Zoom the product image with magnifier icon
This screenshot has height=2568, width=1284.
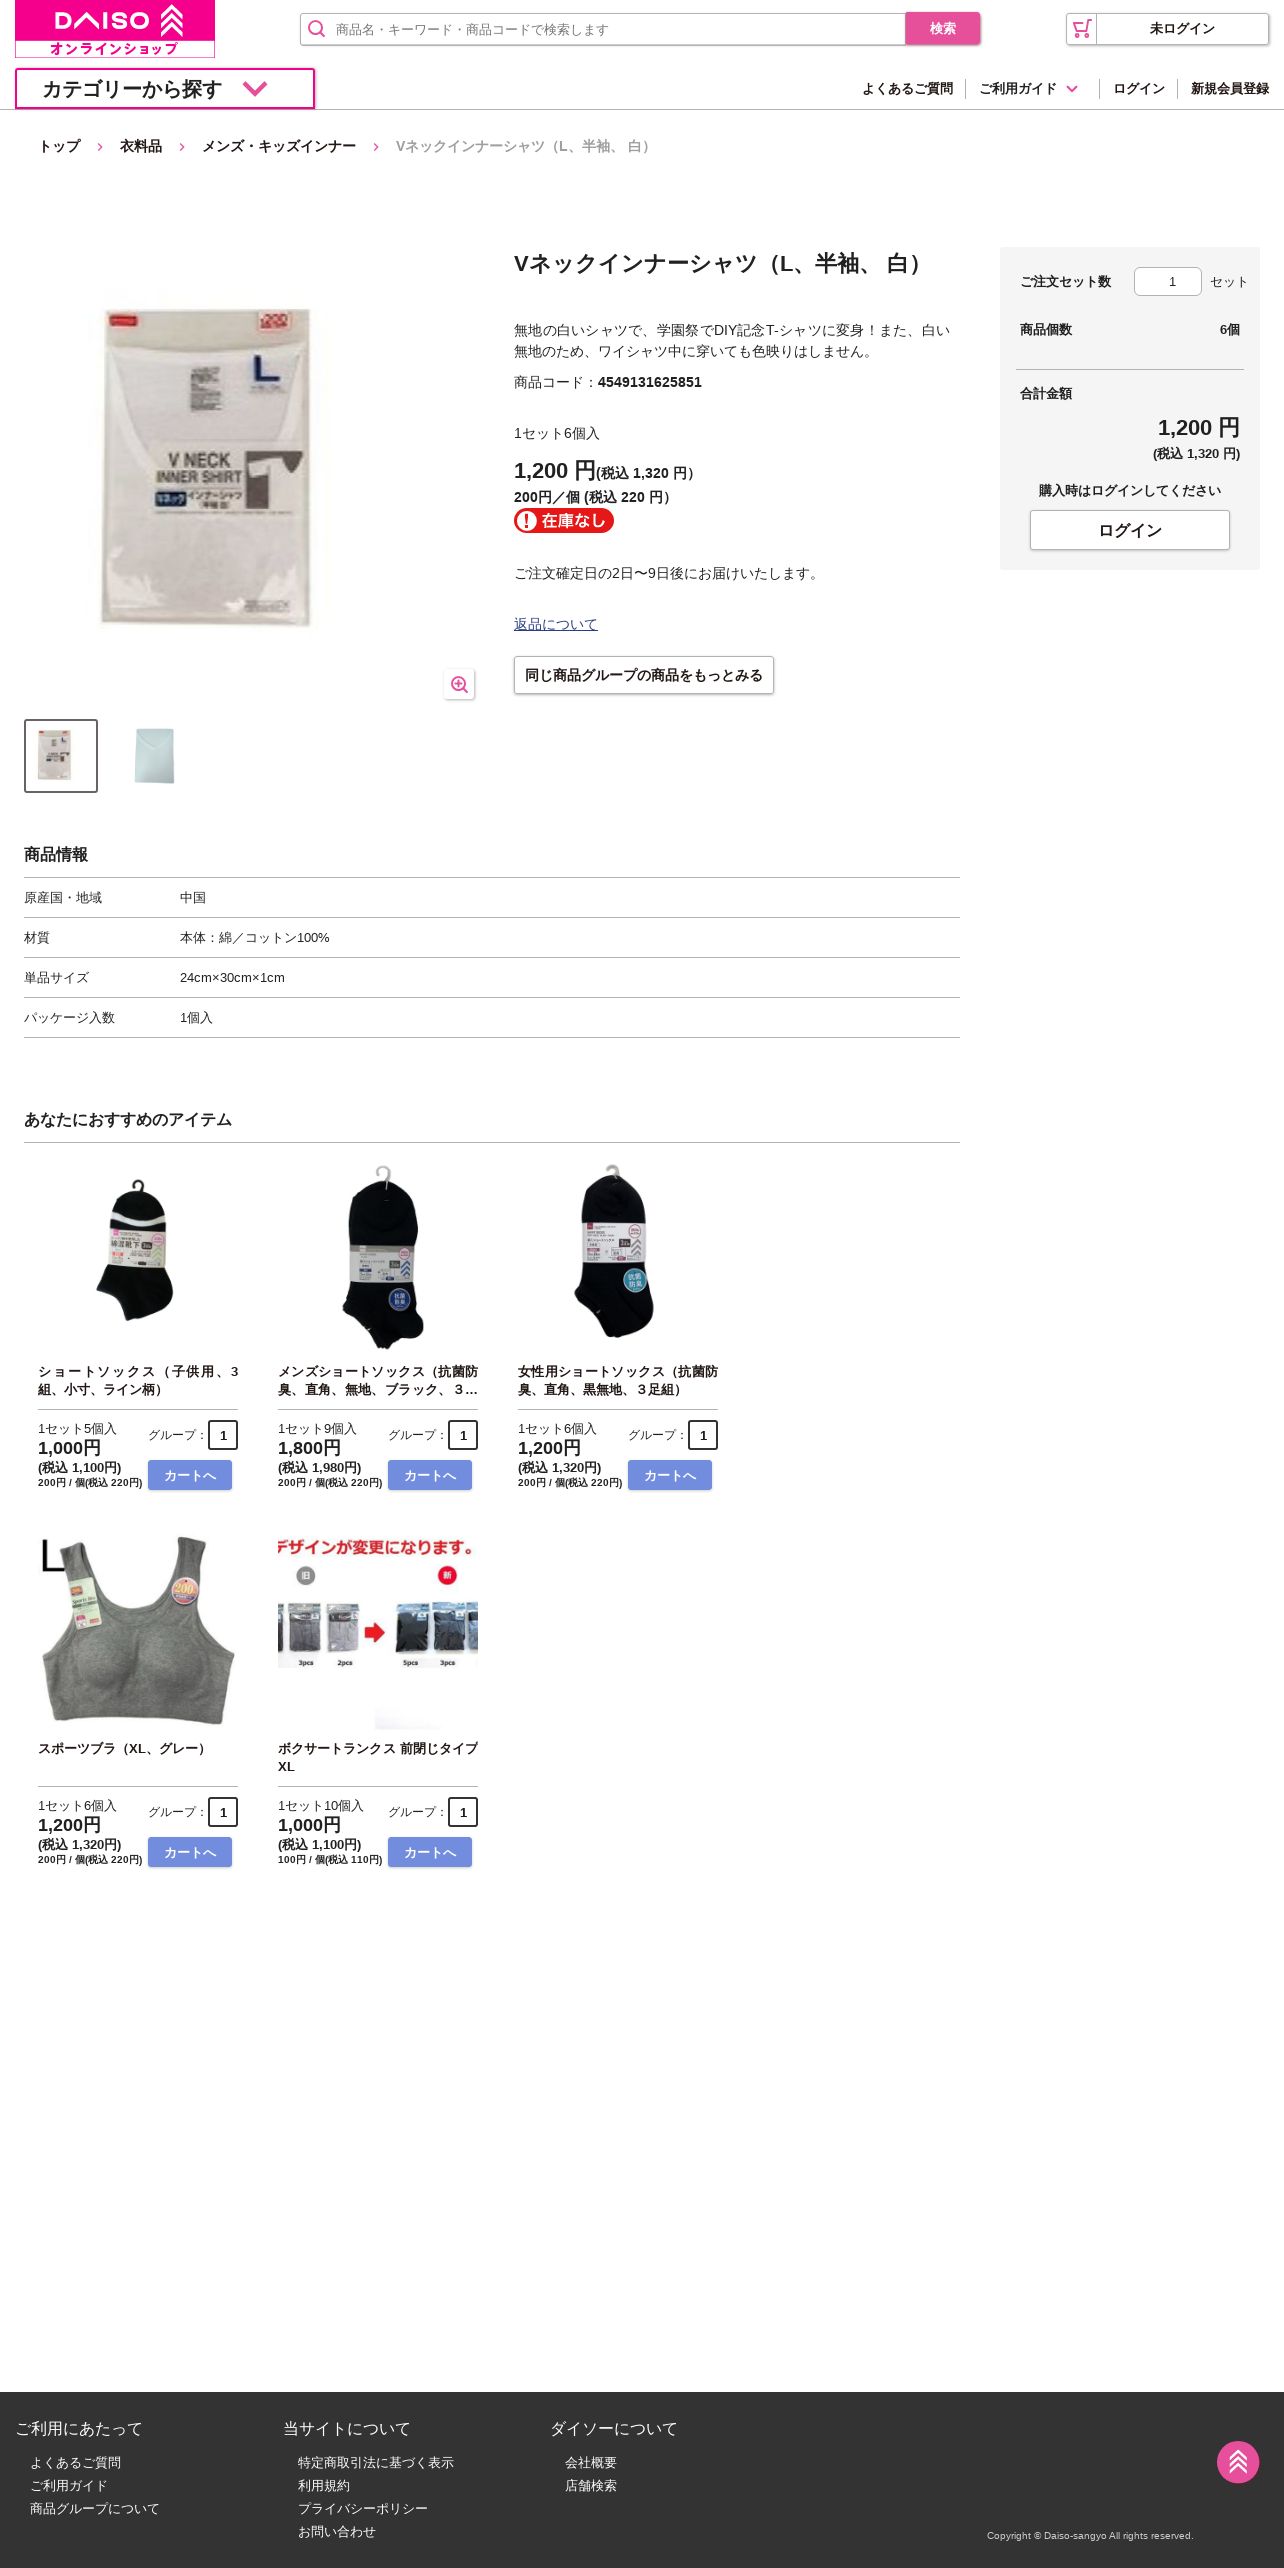click(x=459, y=684)
